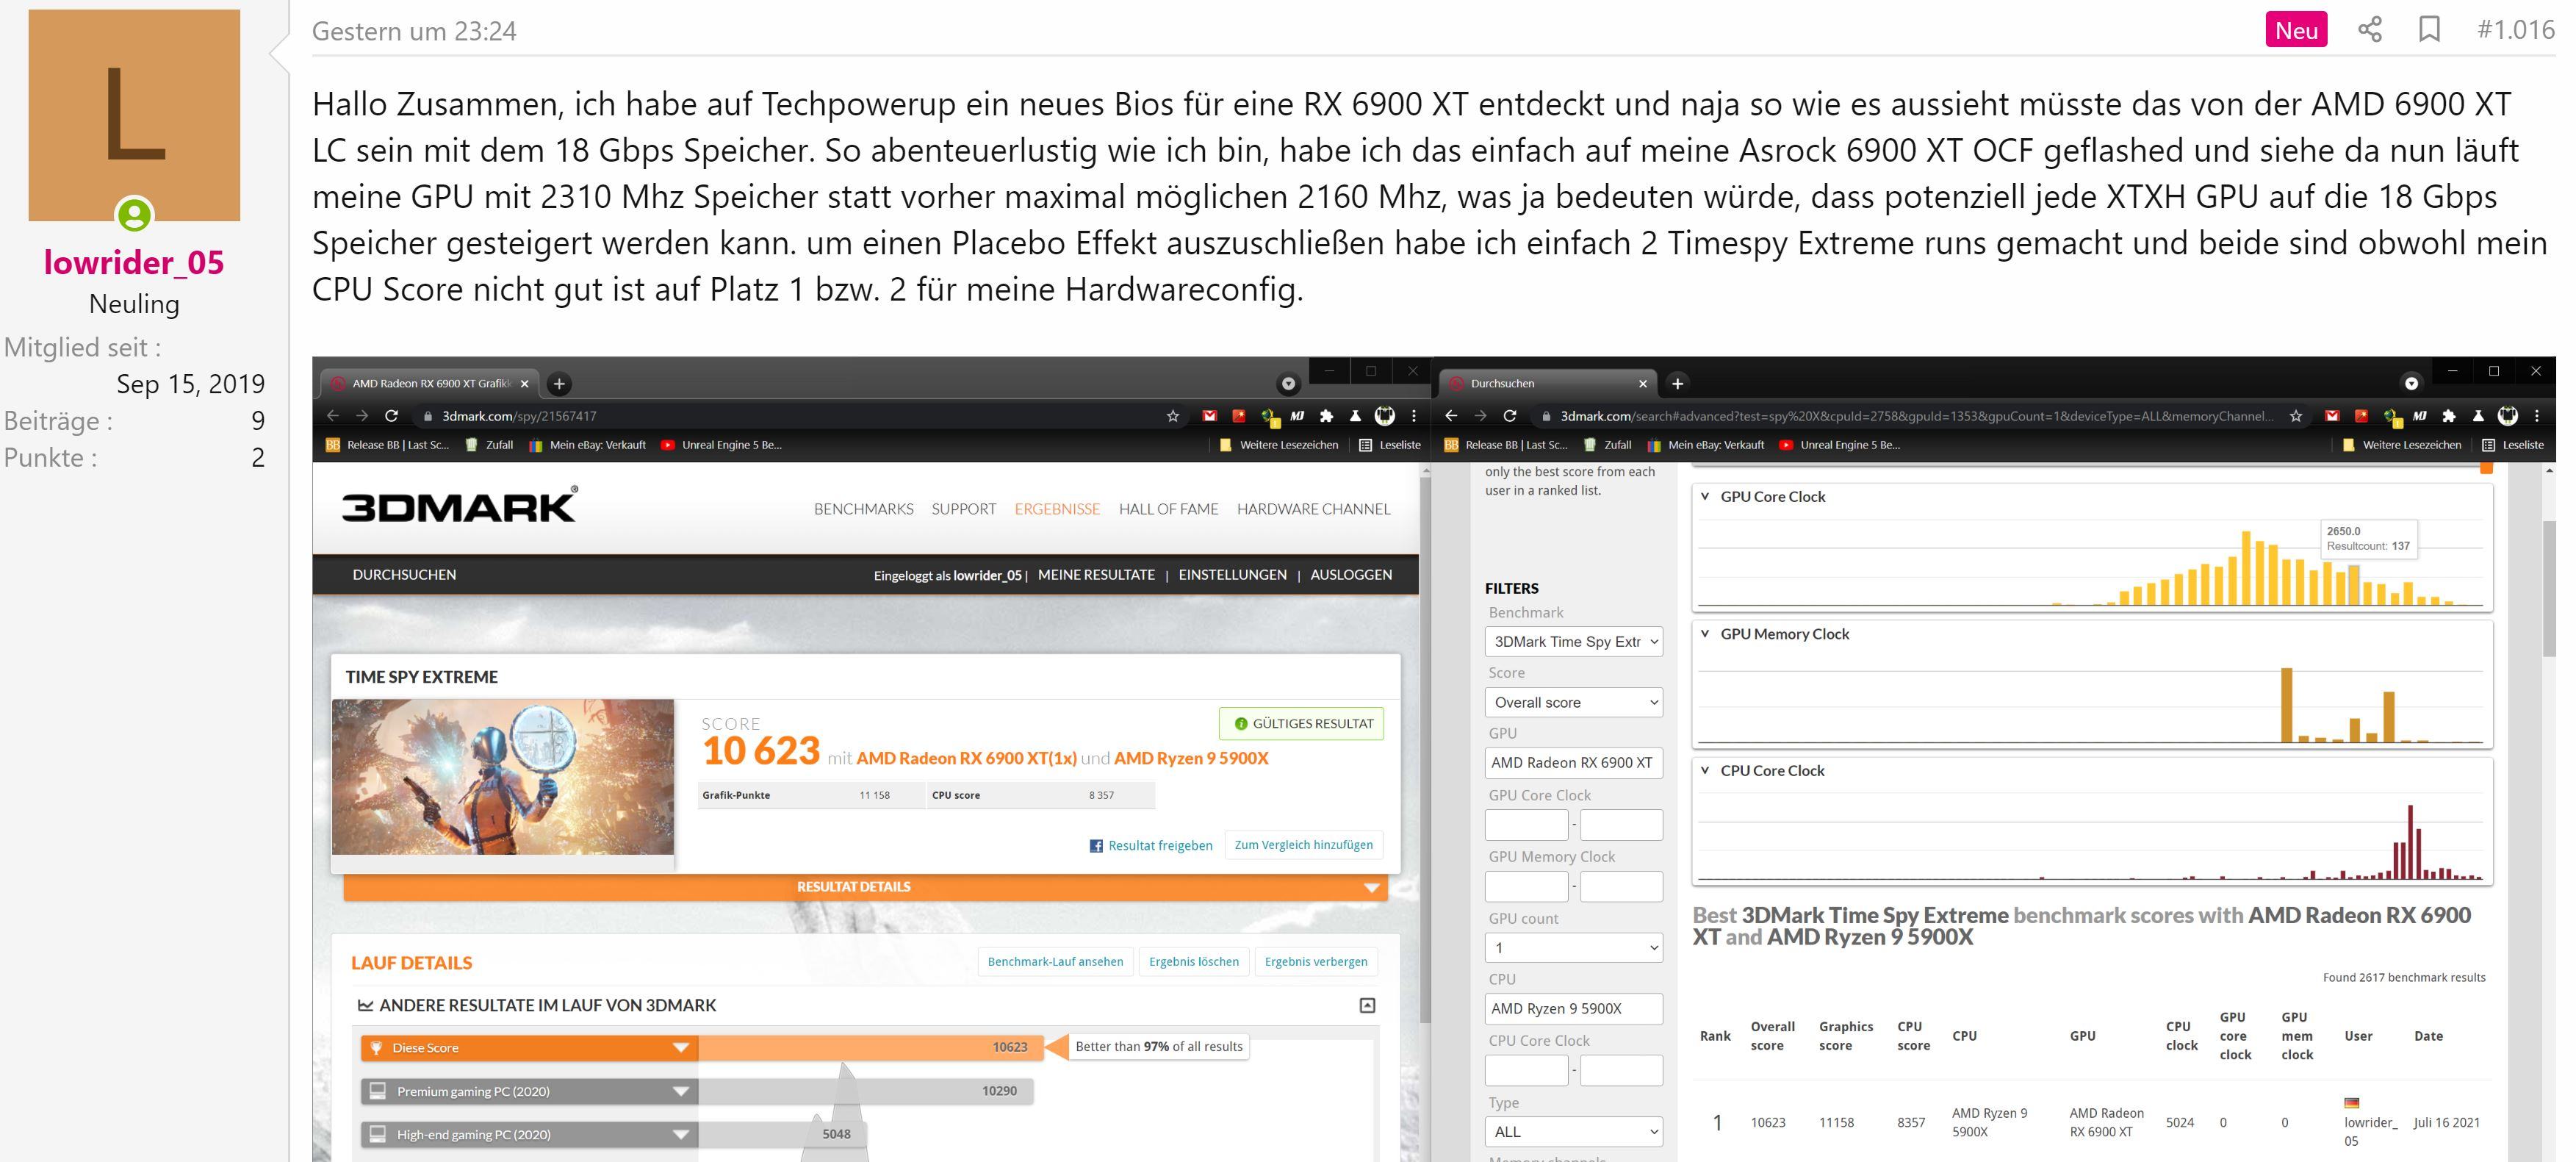Image resolution: width=2576 pixels, height=1162 pixels.
Task: Open HARDWARE CHANNEL menu item
Action: click(1313, 509)
